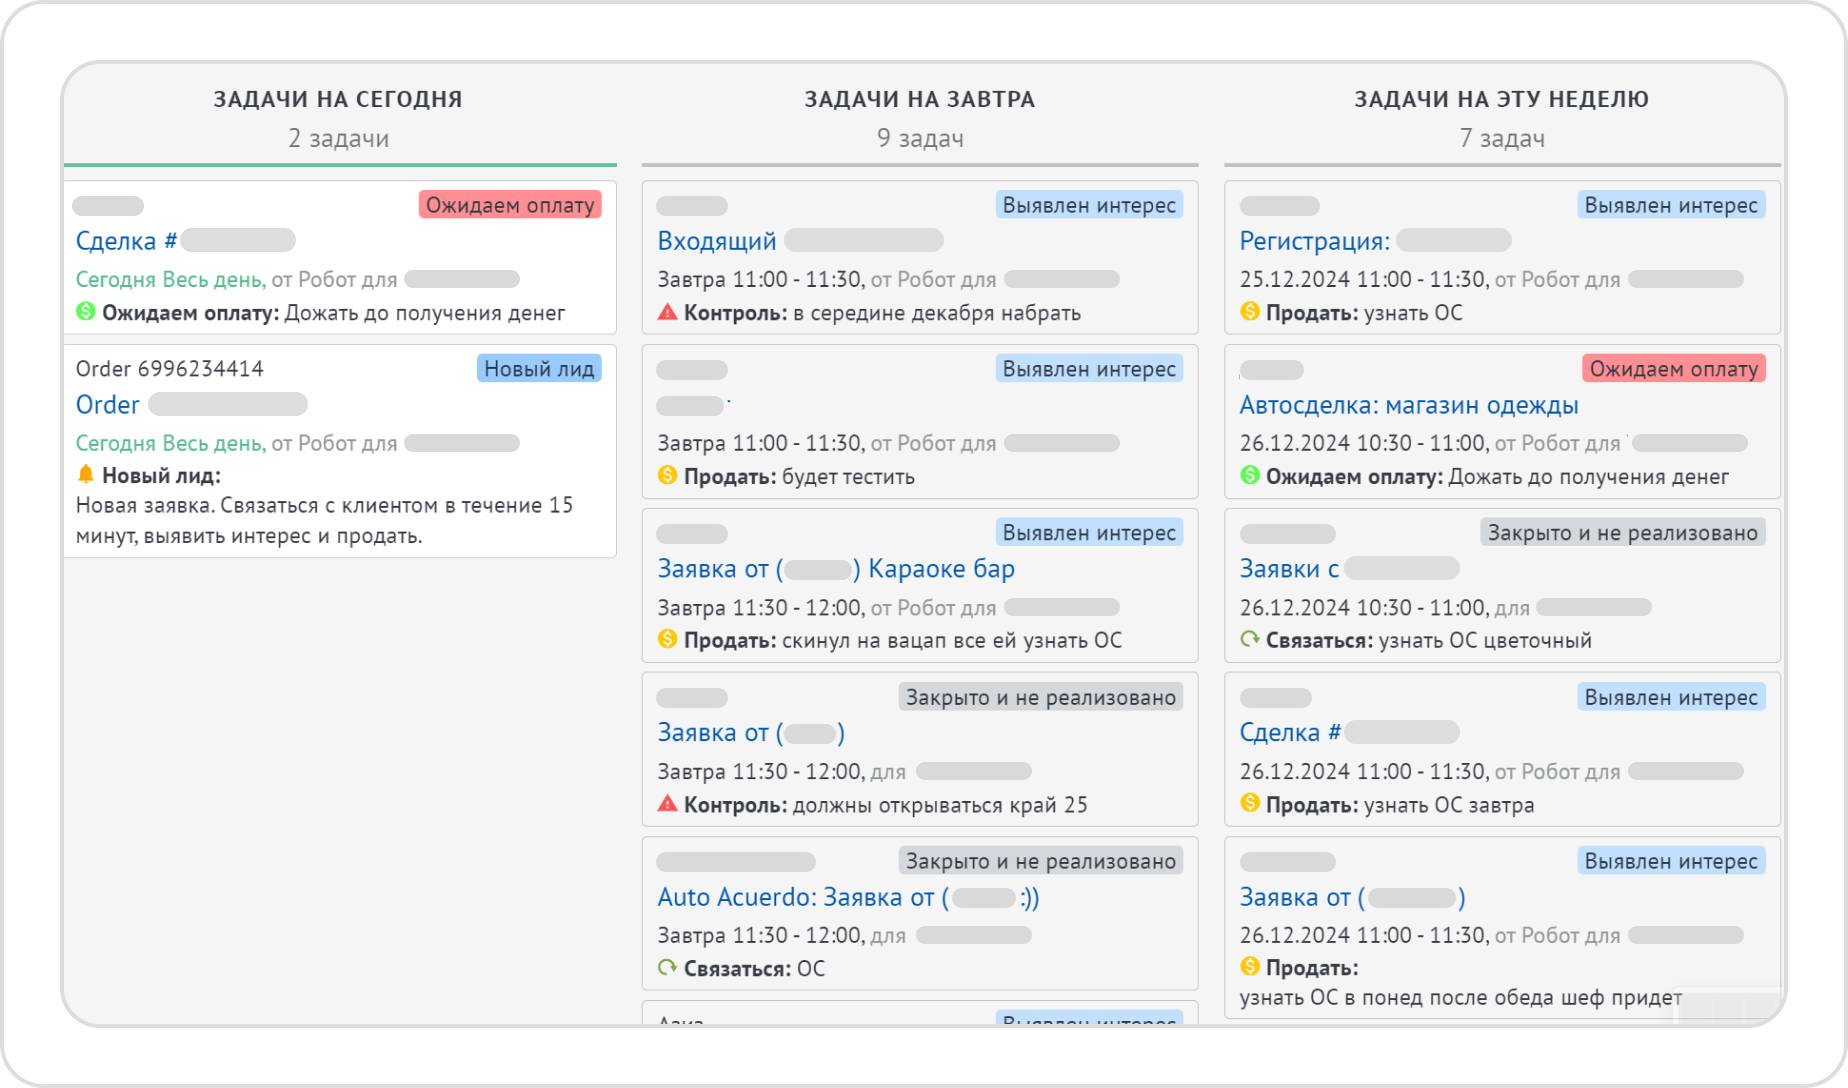Viewport: 1848px width, 1088px height.
Task: Open the Автосделка: магазин одежды deal link
Action: coord(1408,405)
